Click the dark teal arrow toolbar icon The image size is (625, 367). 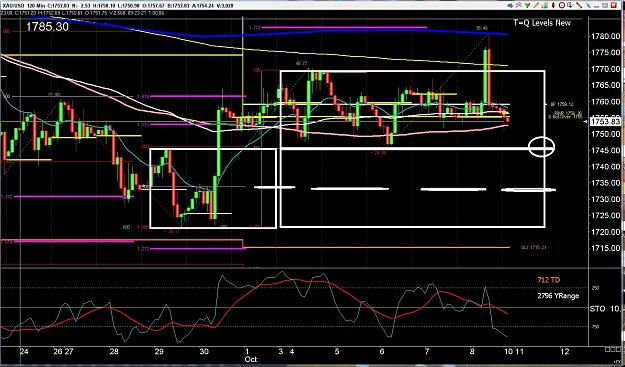coord(510,6)
